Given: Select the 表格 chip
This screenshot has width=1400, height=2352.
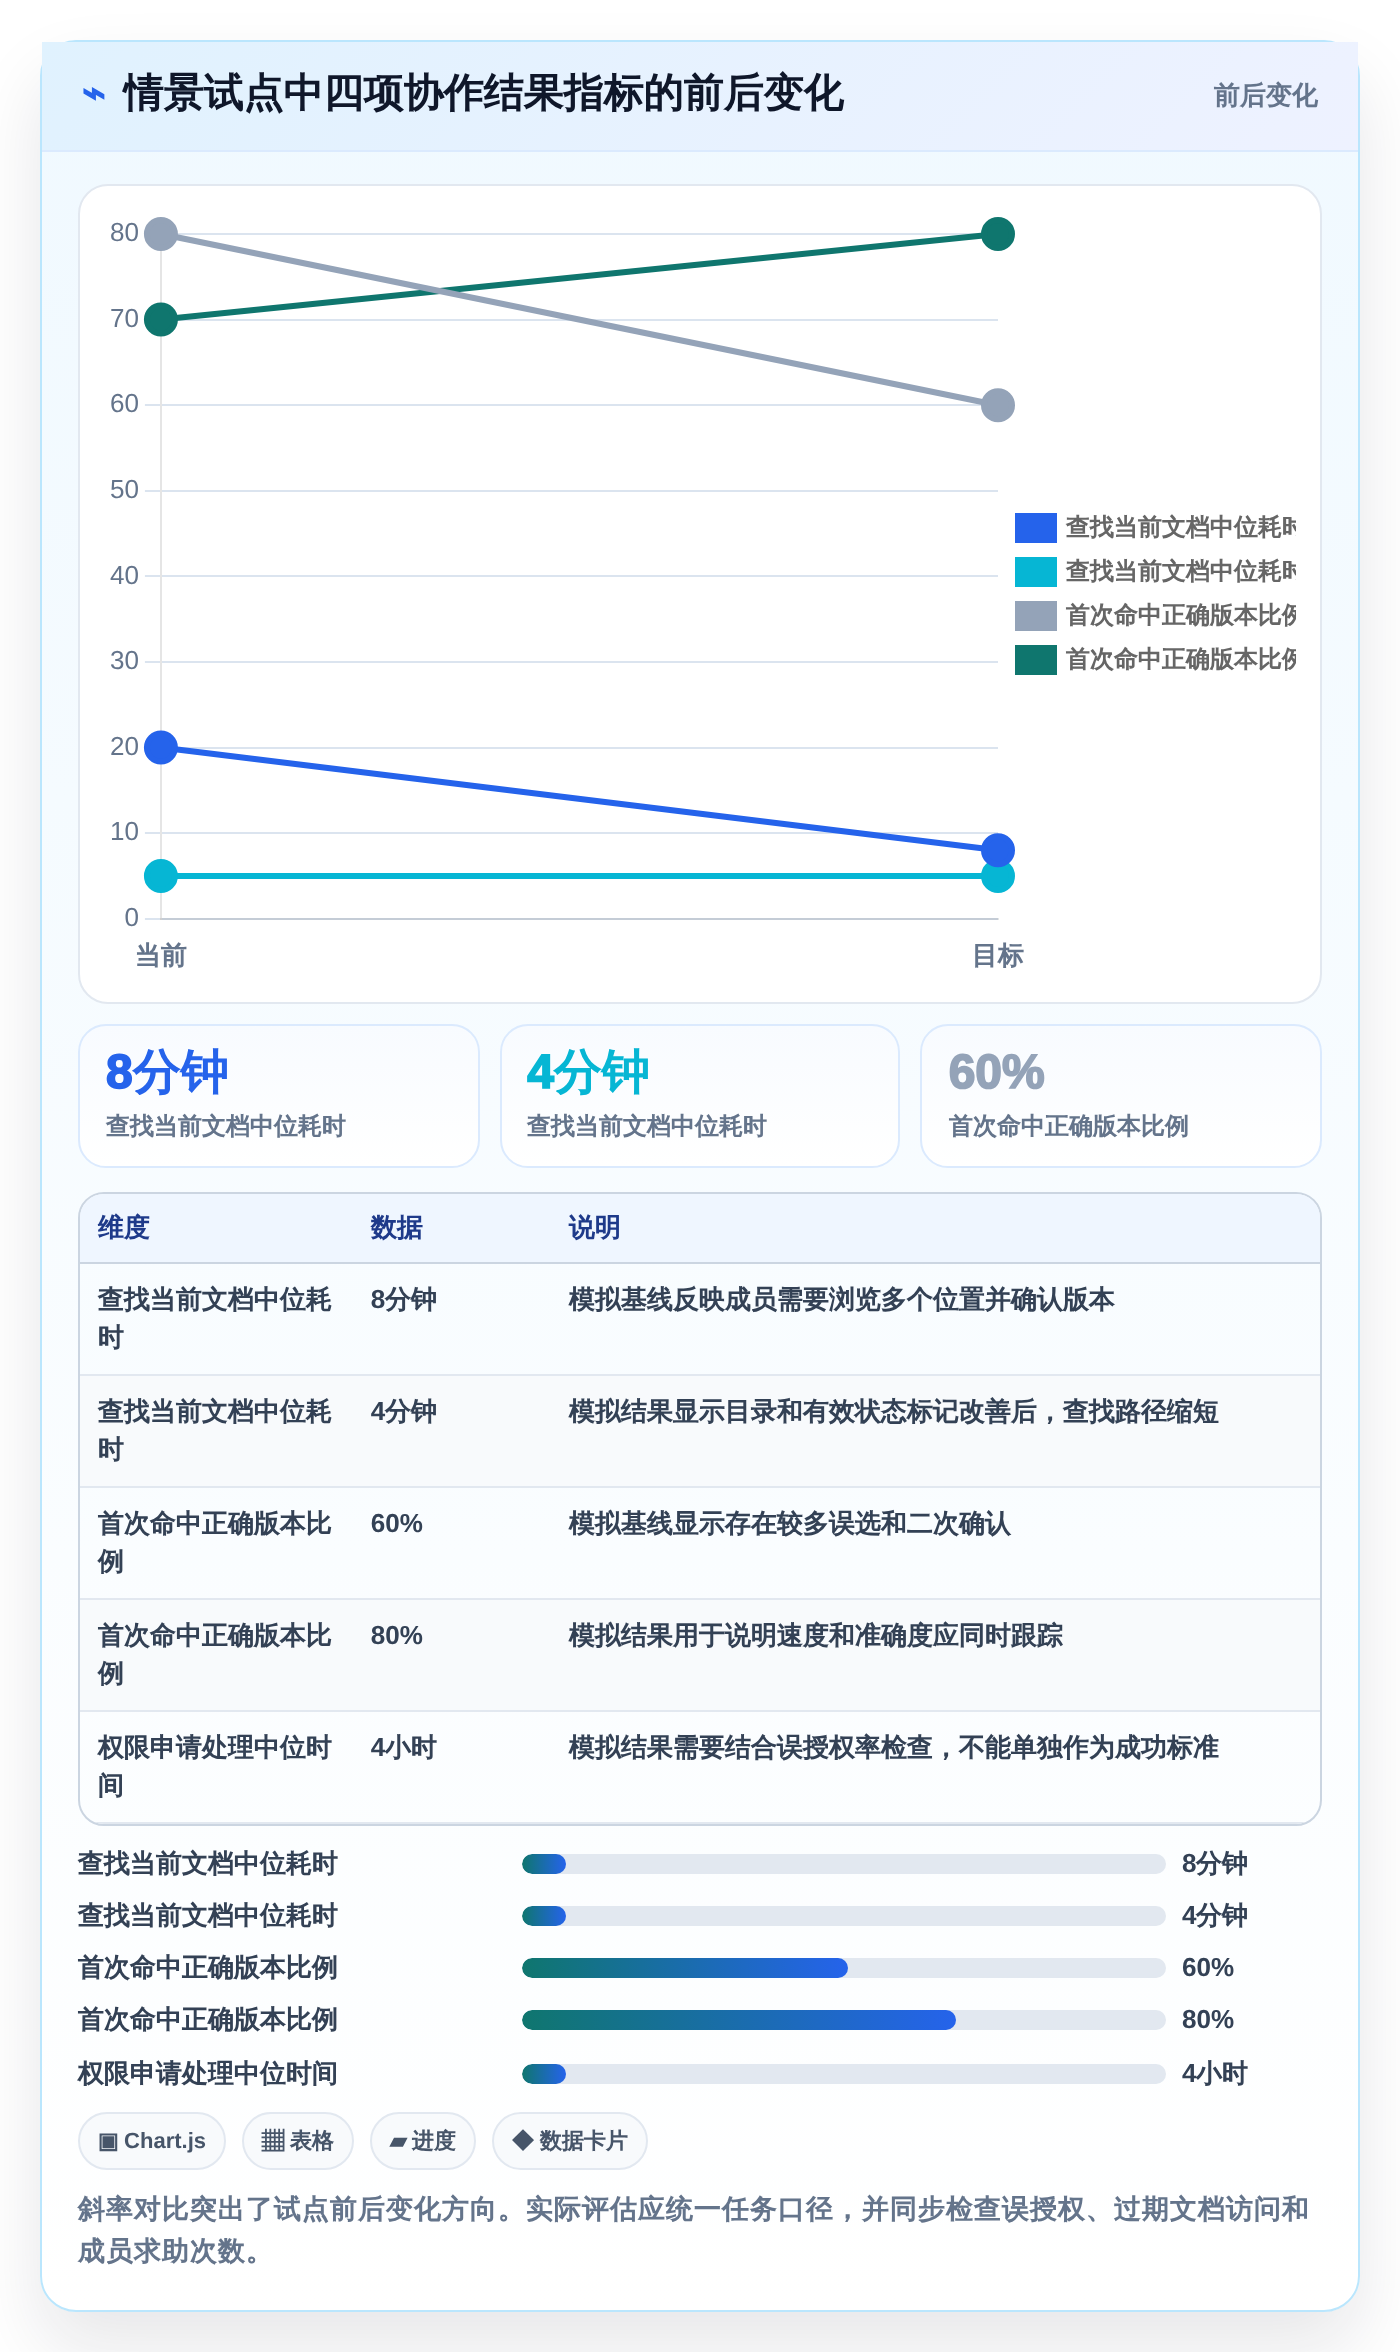Looking at the screenshot, I should [298, 2141].
